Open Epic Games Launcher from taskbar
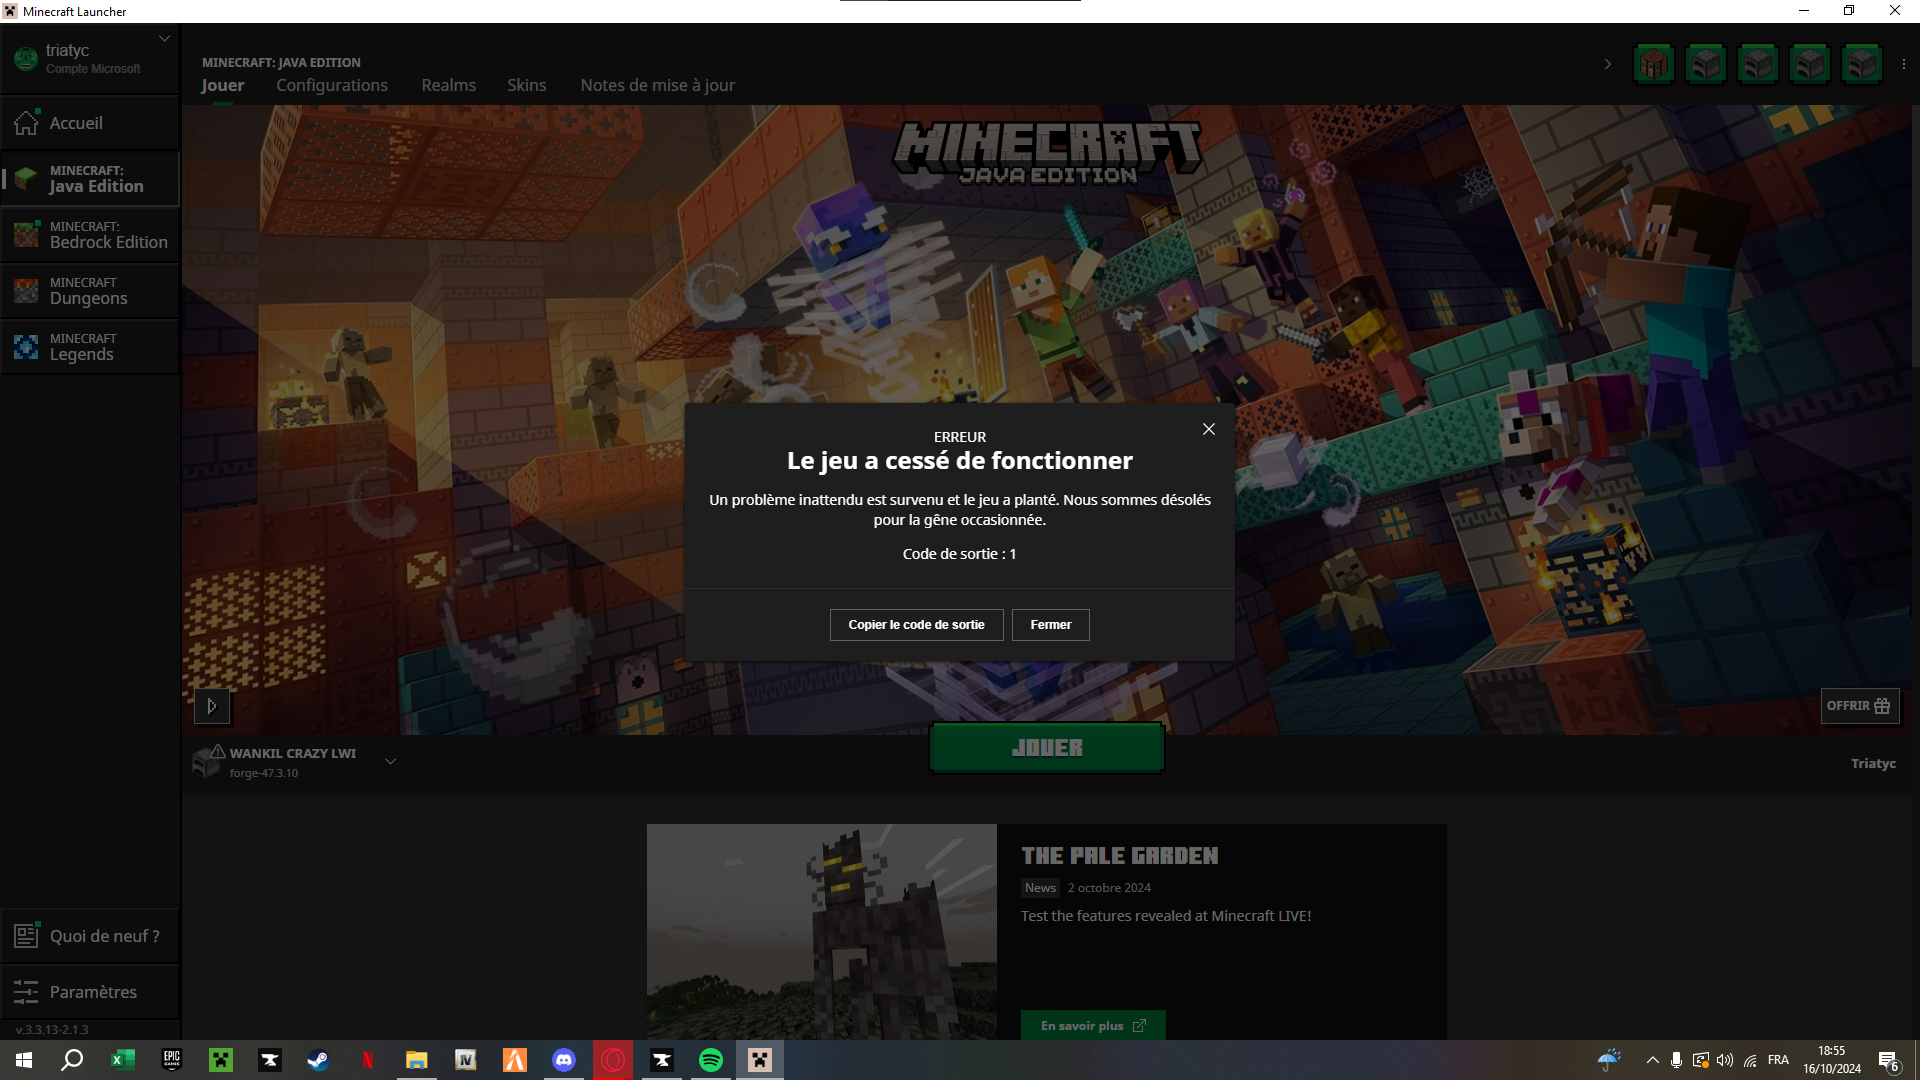The height and width of the screenshot is (1080, 1920). tap(172, 1060)
